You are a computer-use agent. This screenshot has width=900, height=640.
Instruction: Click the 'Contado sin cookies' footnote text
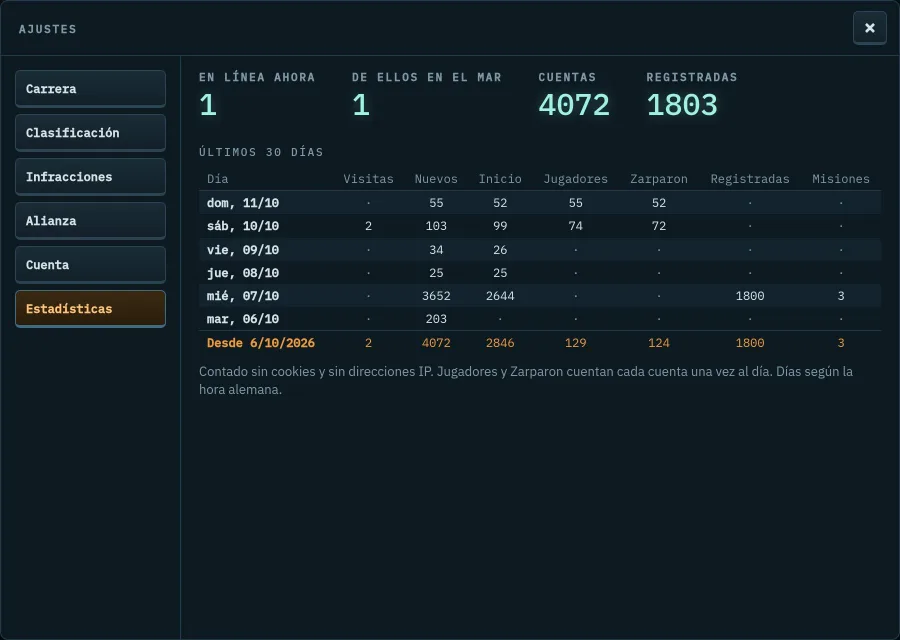coord(526,381)
